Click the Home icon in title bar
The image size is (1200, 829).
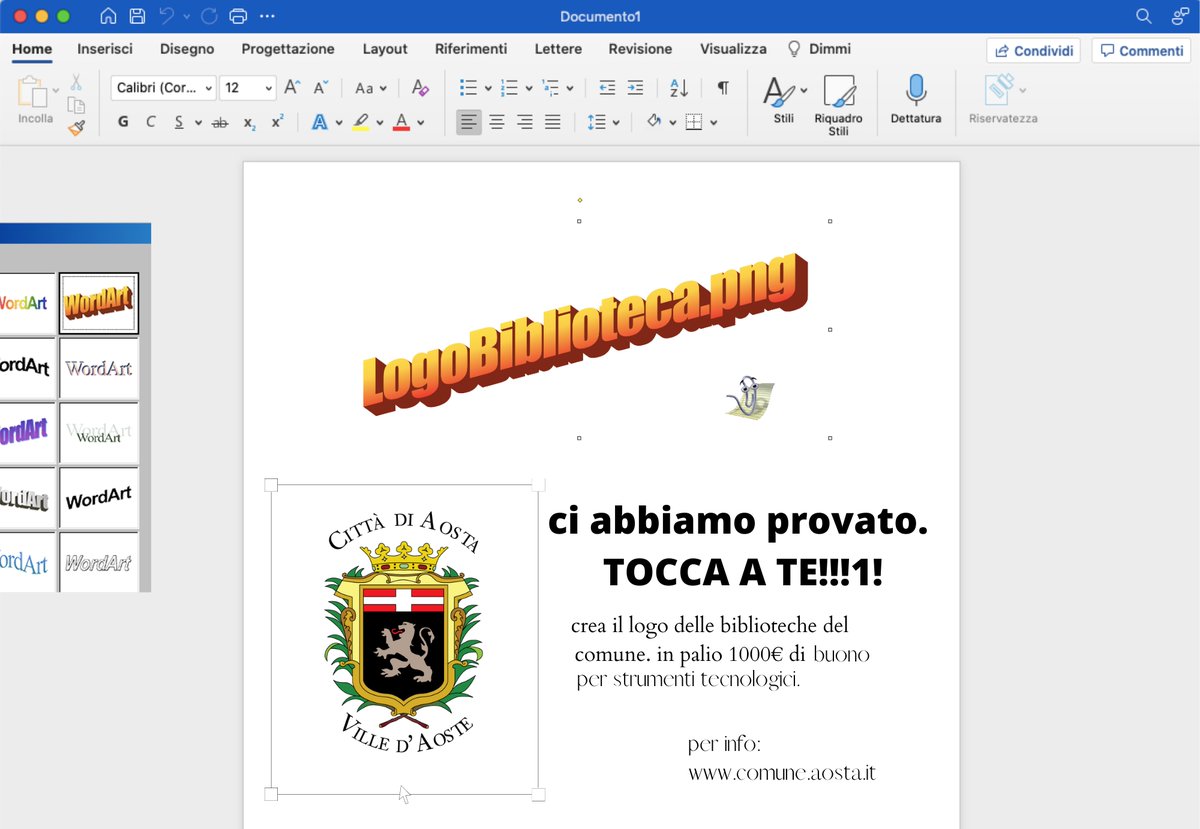109,16
